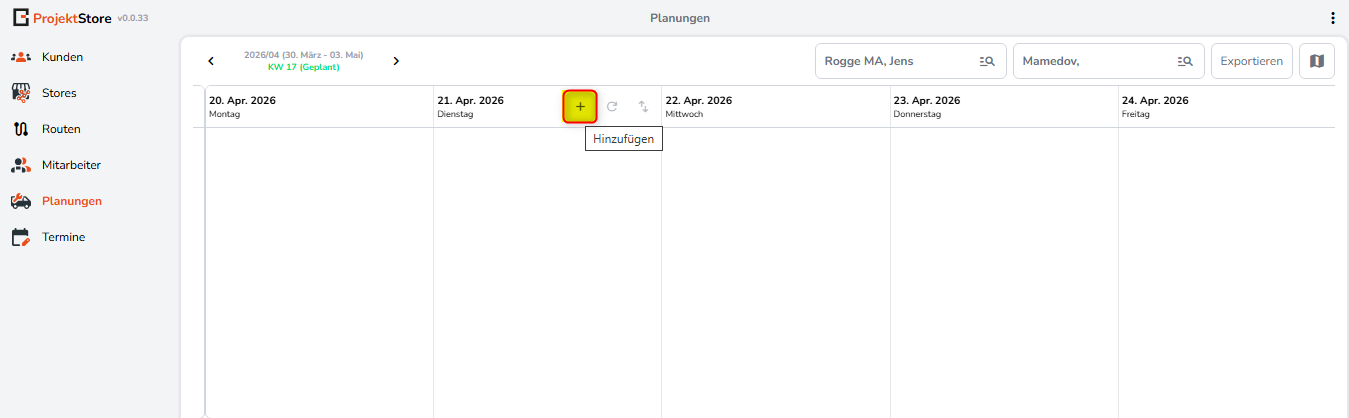This screenshot has height=418, width=1349.
Task: Click the KW 17 (Geplant) week label
Action: pyautogui.click(x=304, y=67)
